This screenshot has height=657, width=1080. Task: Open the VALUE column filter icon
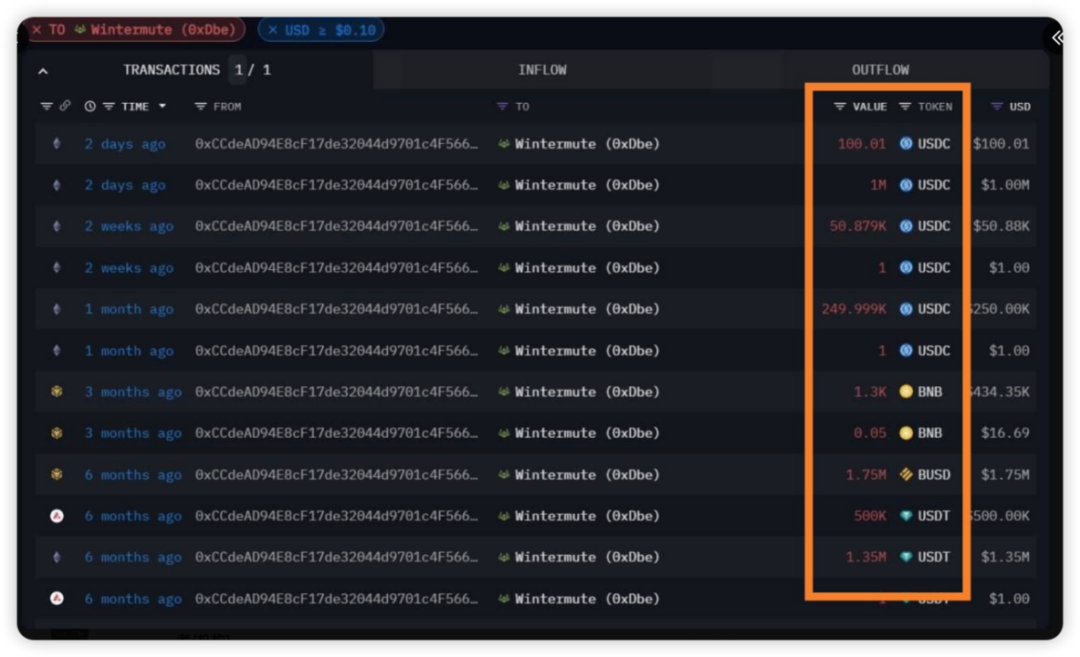840,107
